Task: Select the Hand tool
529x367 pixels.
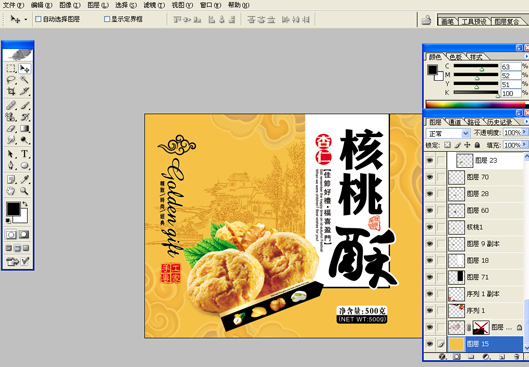Action: click(x=11, y=191)
